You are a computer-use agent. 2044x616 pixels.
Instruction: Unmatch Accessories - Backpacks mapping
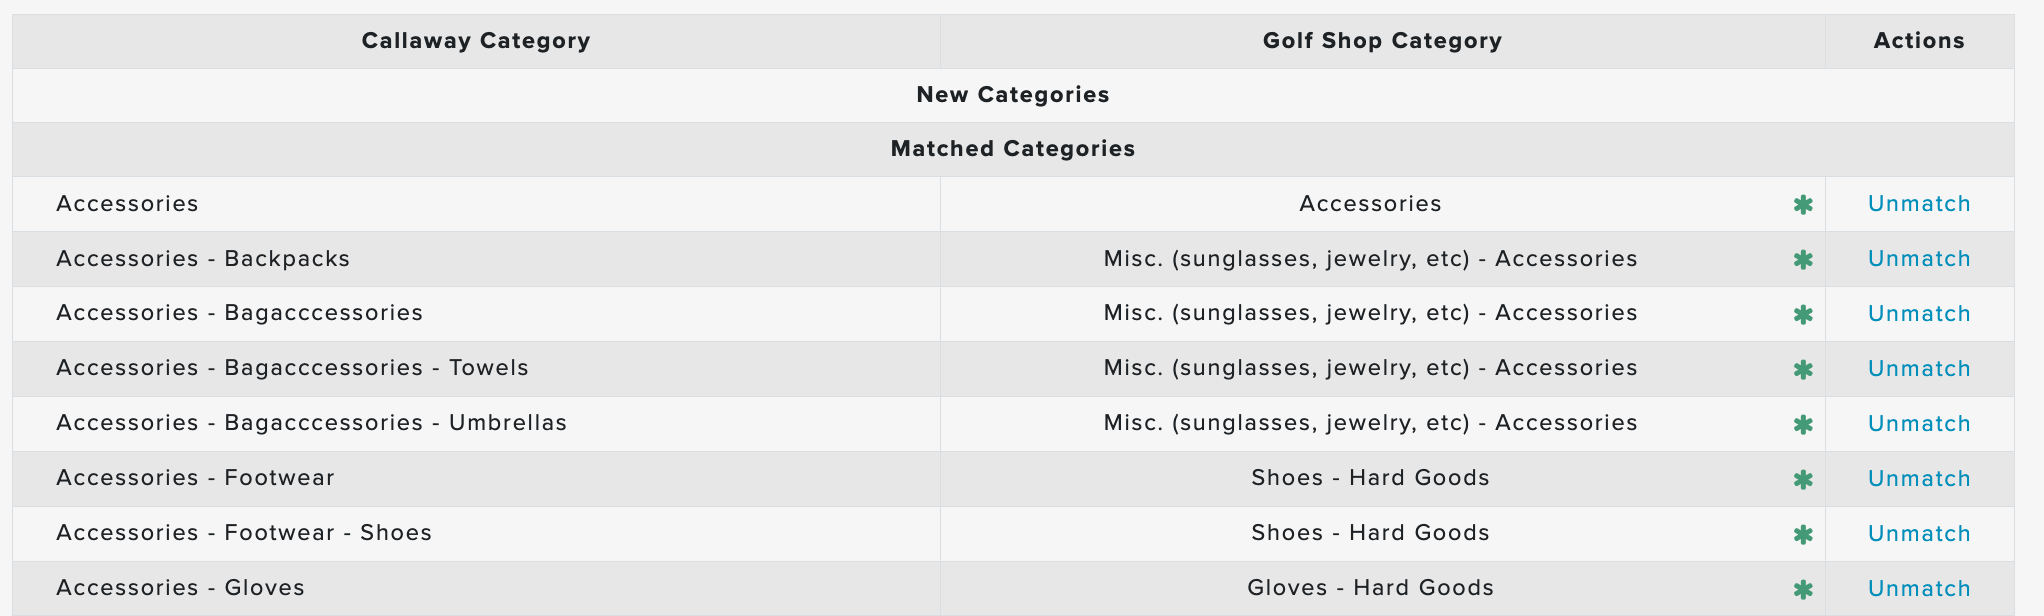pyautogui.click(x=1919, y=259)
